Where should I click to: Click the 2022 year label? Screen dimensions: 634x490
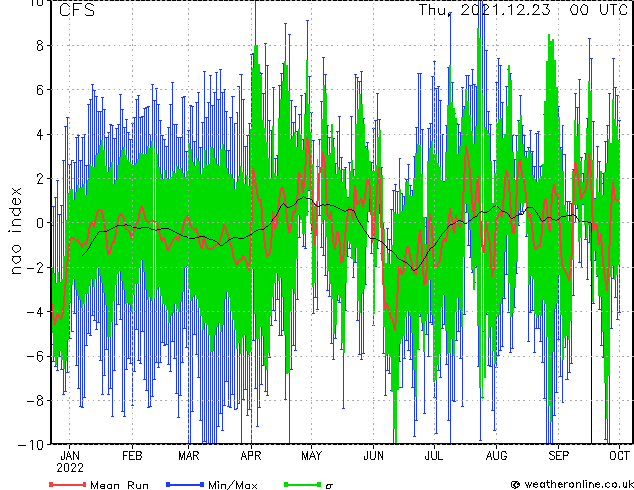pyautogui.click(x=70, y=468)
